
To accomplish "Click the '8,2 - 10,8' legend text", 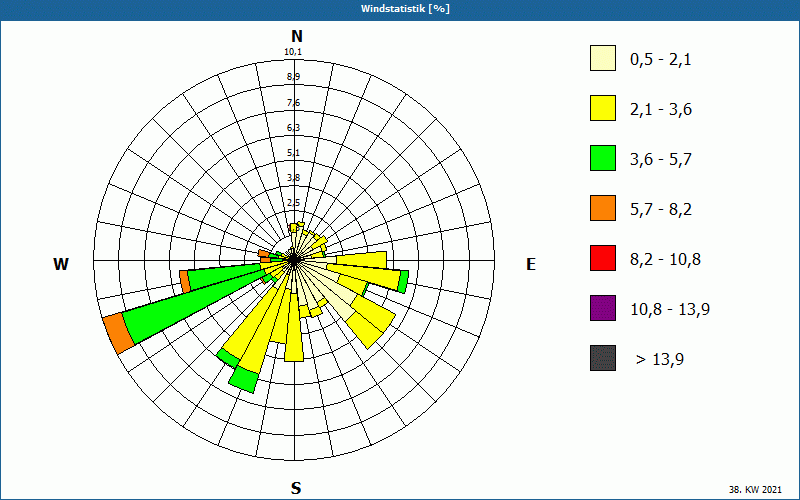I will point(665,260).
